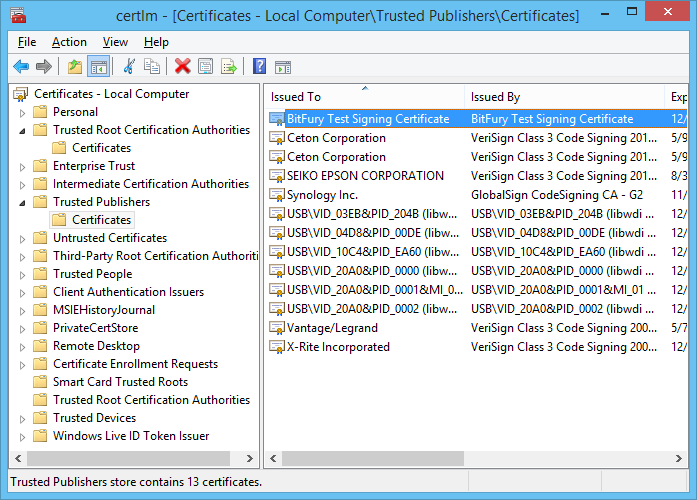
Task: Click the Properties toolbar icon
Action: (206, 67)
